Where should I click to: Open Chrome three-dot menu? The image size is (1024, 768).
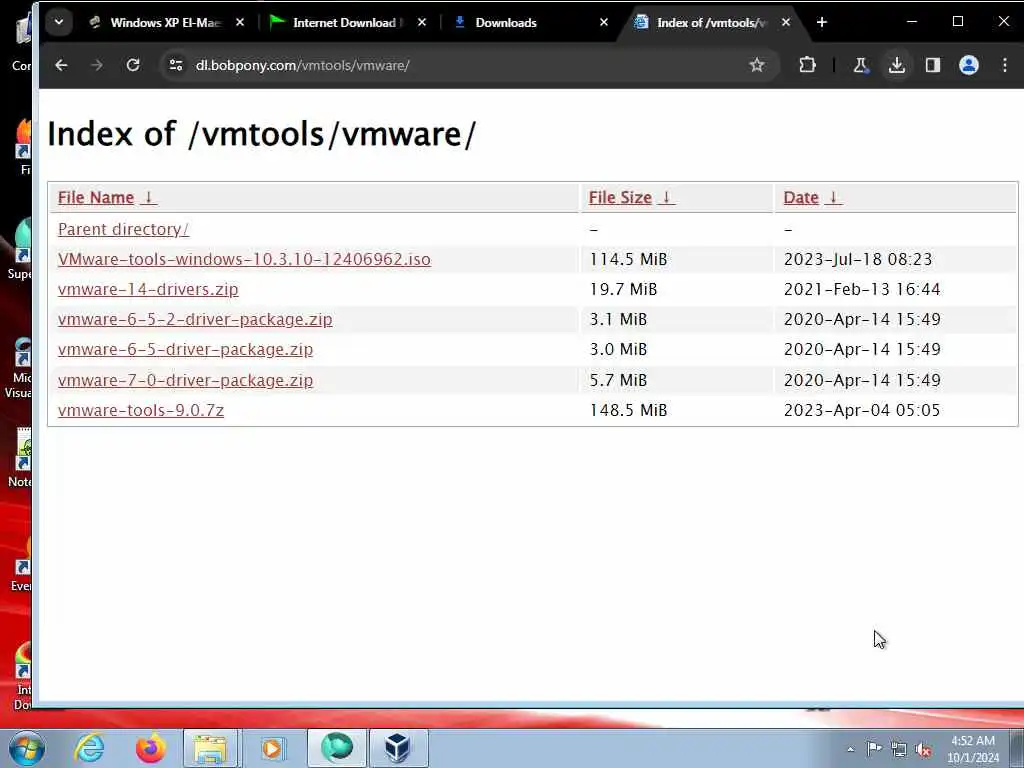point(1005,65)
